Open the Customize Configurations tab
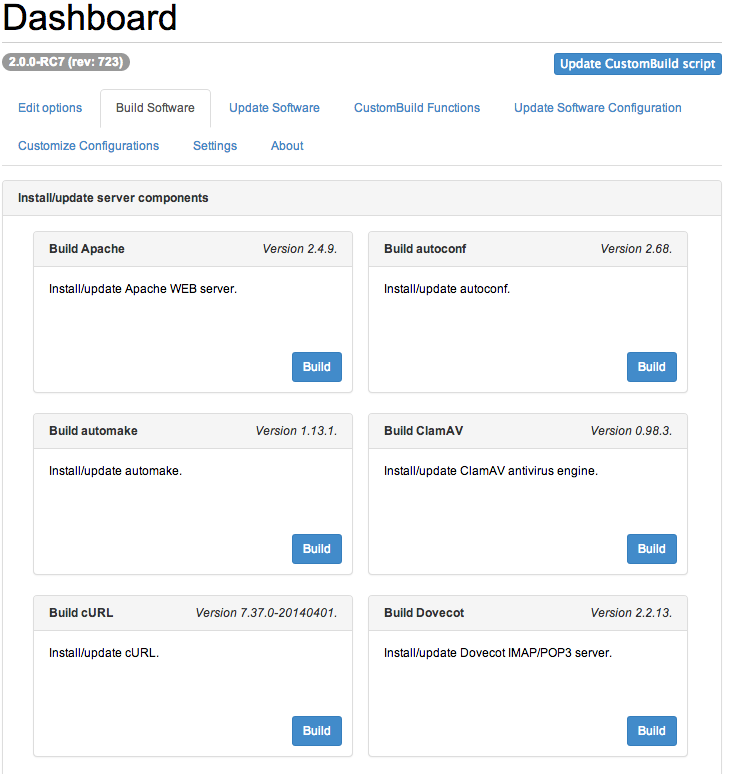Viewport: 742px width, 774px height. 88,146
